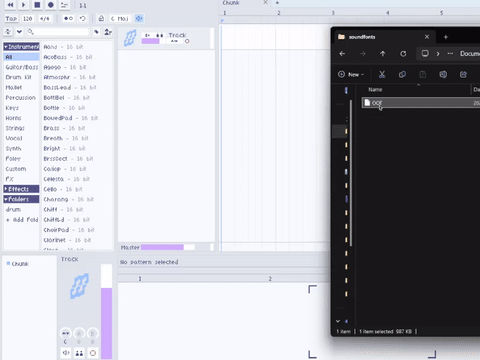Open the drum folder entry
The image size is (480, 360).
(x=21, y=210)
